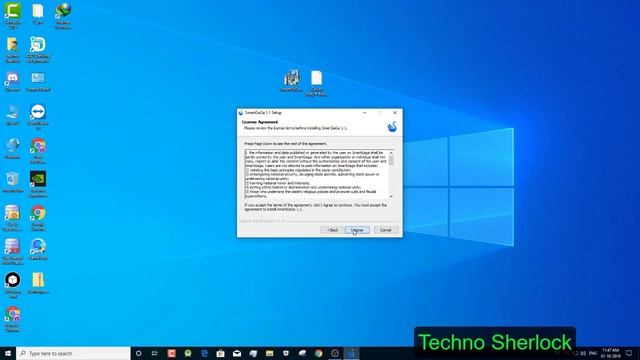Launch TeamViewer from the desktop

point(38,116)
